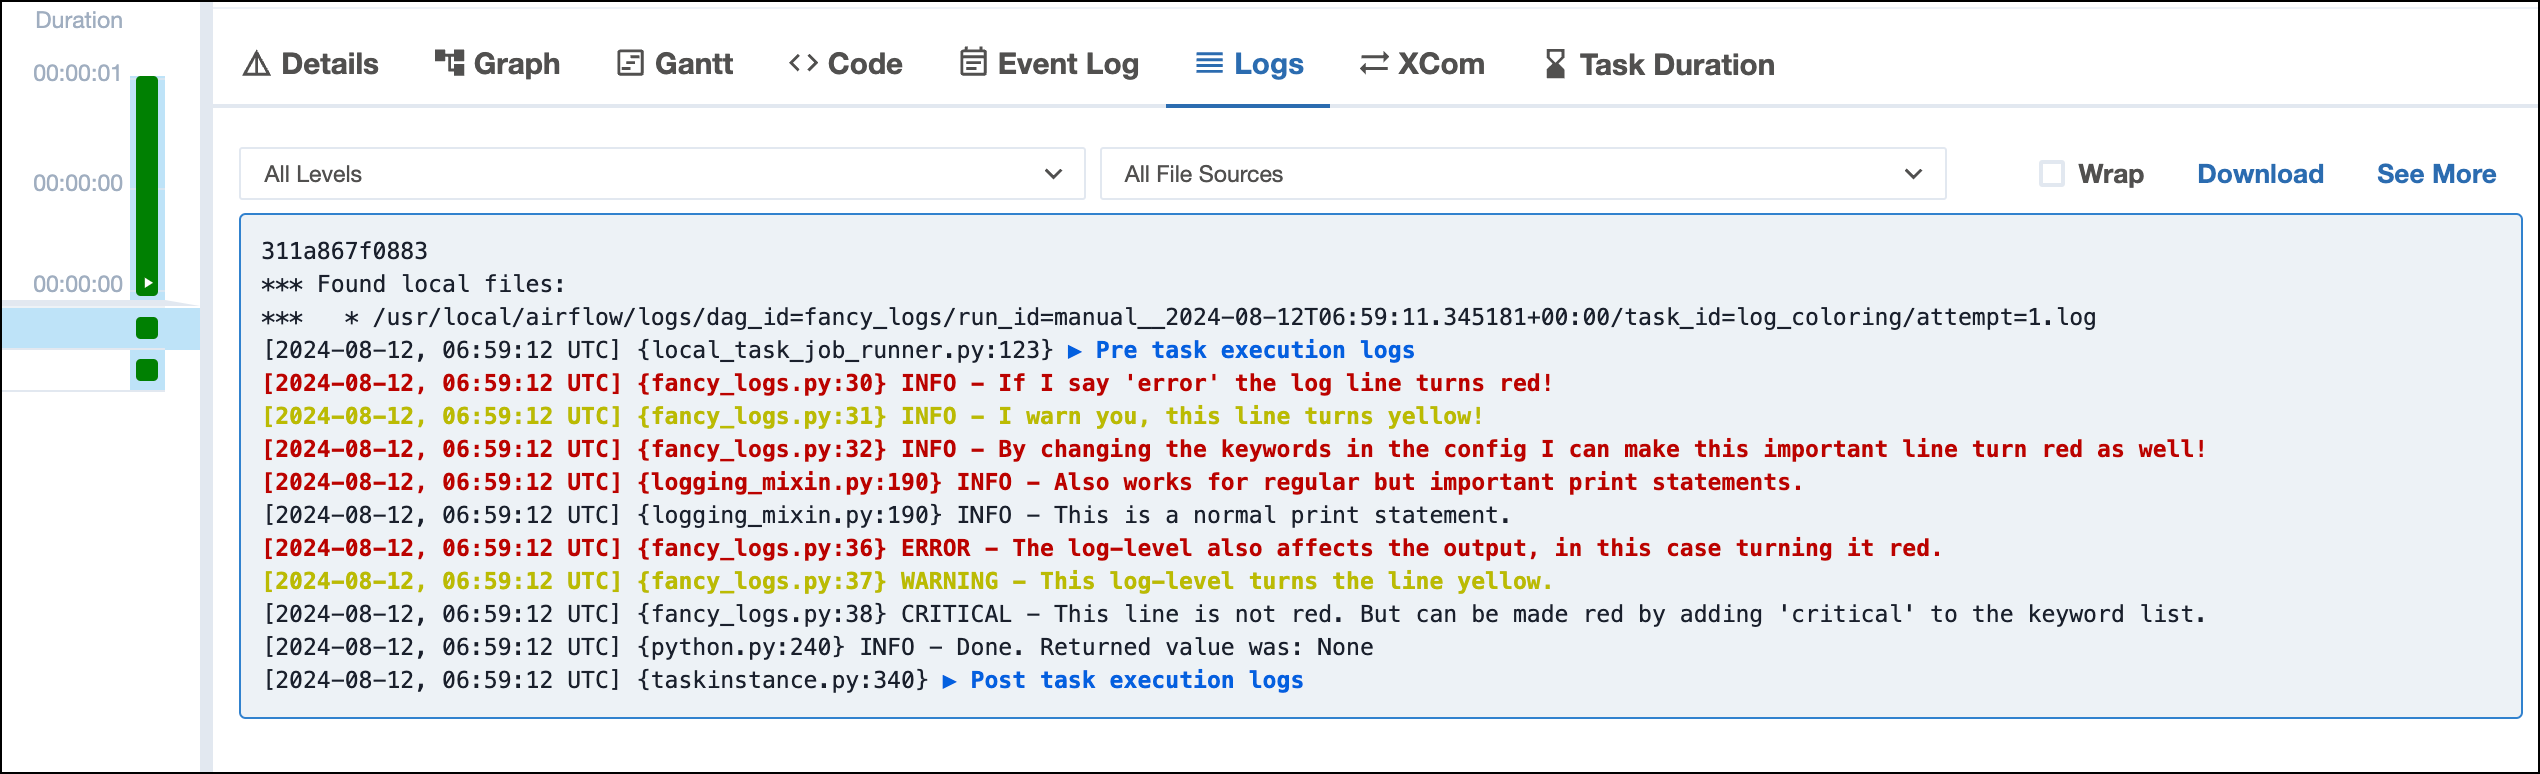Click the Details warning triangle icon

(257, 64)
